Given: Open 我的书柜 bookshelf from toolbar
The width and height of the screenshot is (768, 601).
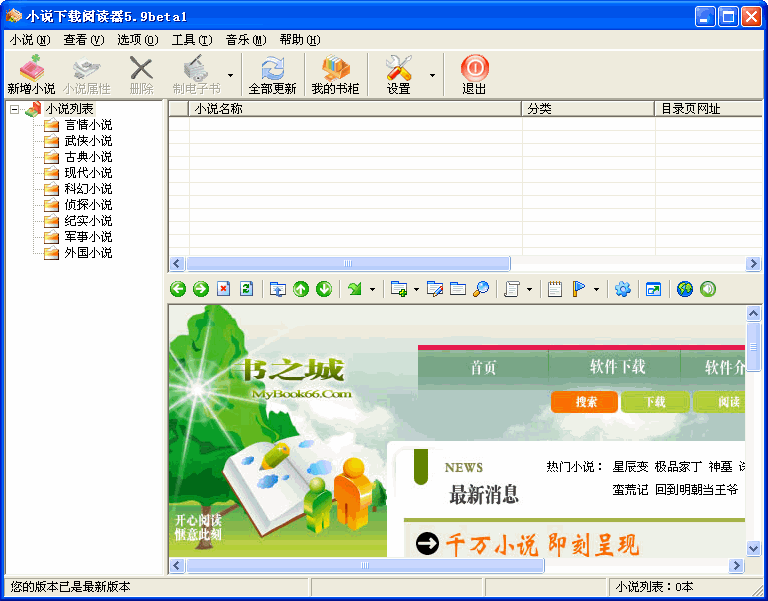Looking at the screenshot, I should [x=335, y=74].
